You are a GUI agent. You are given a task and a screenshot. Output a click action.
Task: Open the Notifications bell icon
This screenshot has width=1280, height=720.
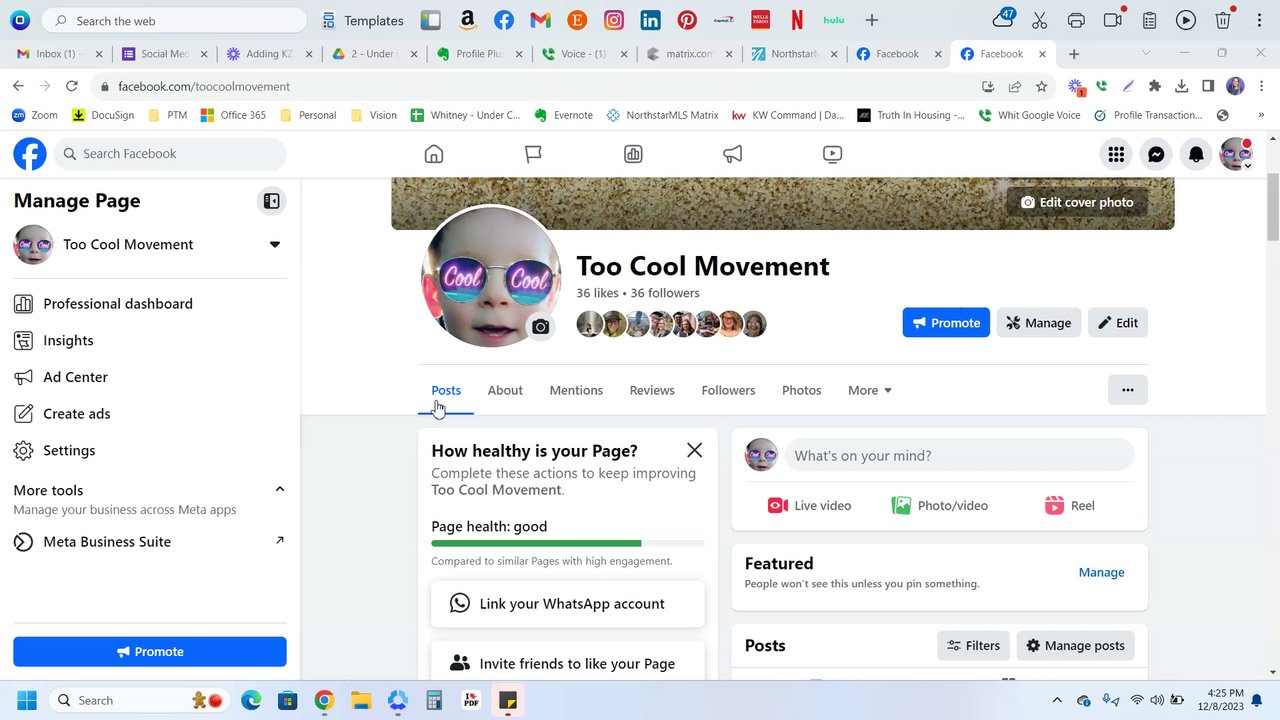pos(1196,154)
